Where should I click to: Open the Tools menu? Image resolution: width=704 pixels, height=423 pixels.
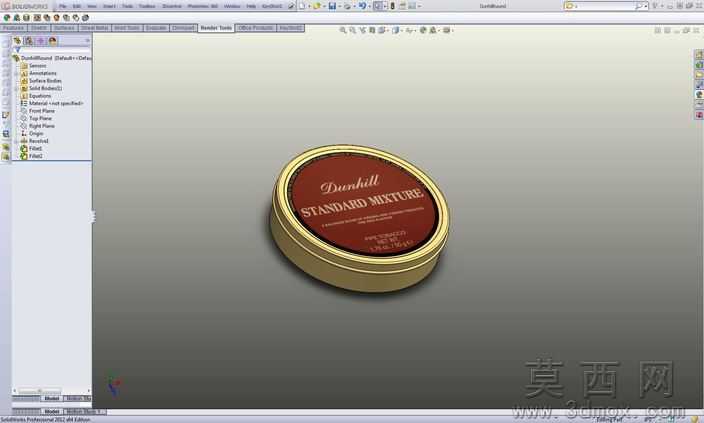point(128,6)
